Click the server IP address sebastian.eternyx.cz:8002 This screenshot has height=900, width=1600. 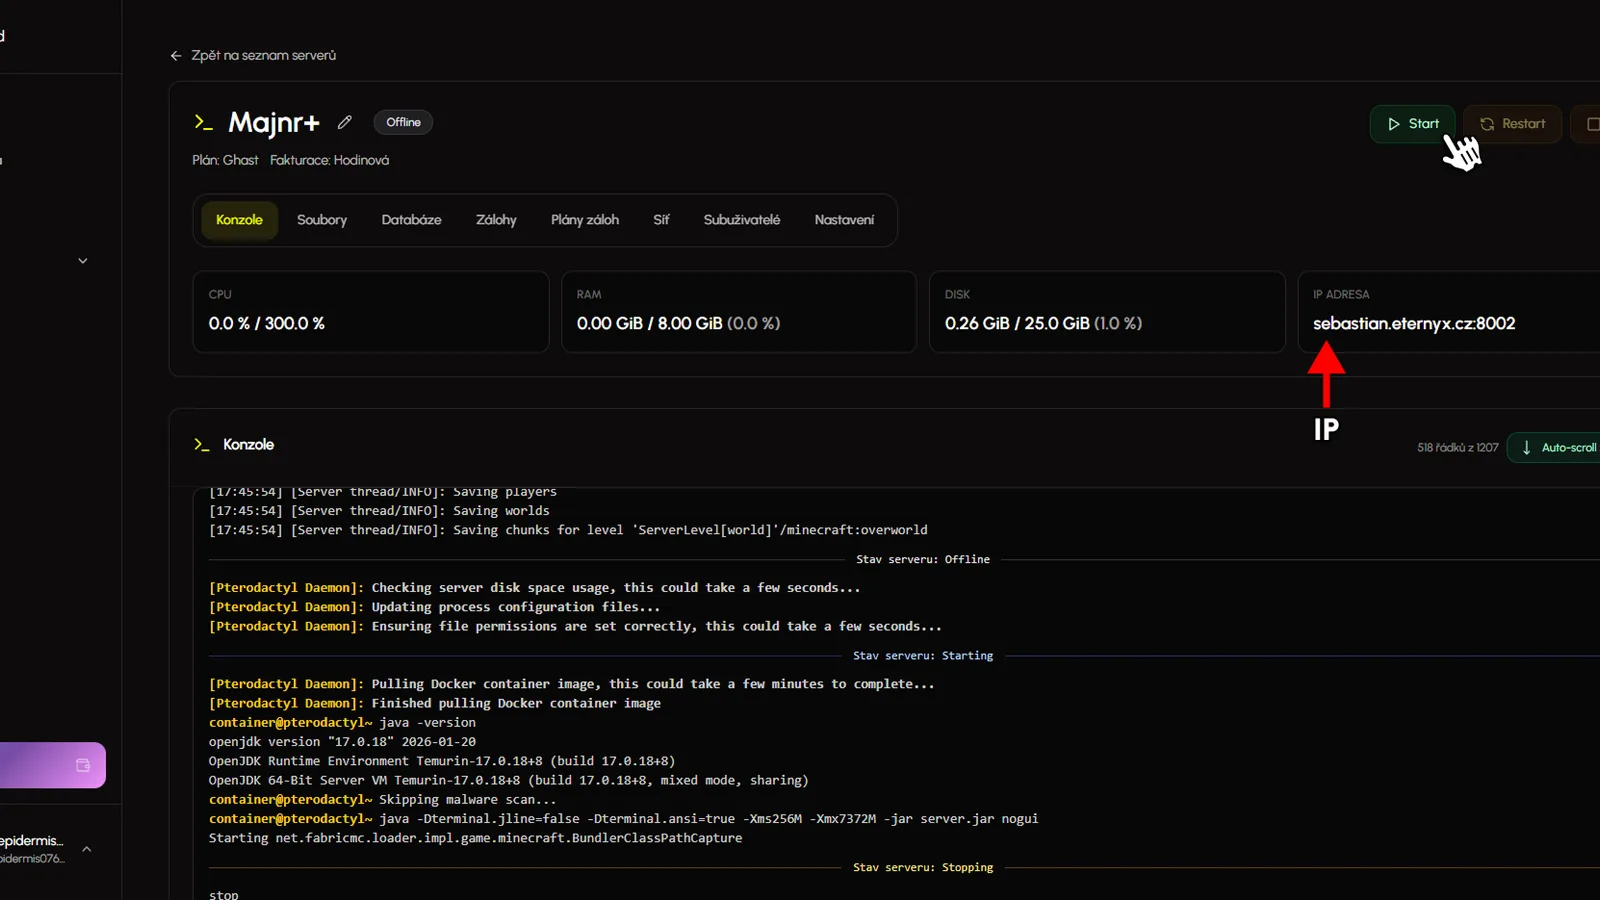(x=1414, y=323)
